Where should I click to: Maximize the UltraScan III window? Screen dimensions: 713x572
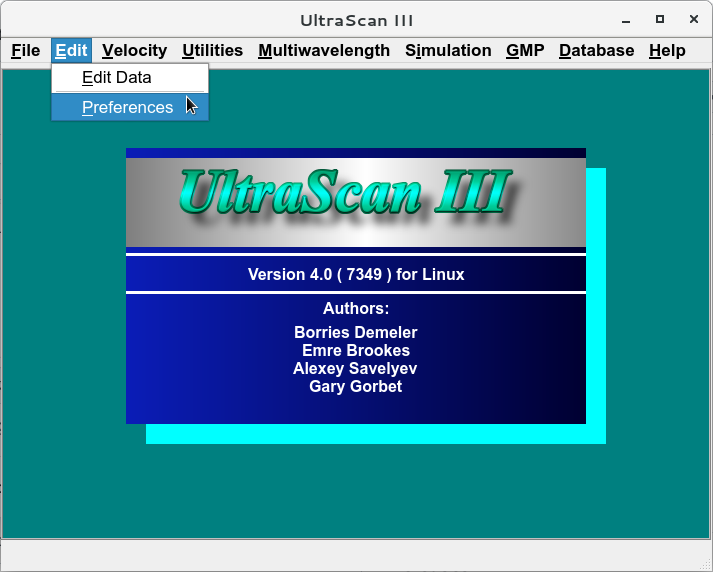click(660, 20)
